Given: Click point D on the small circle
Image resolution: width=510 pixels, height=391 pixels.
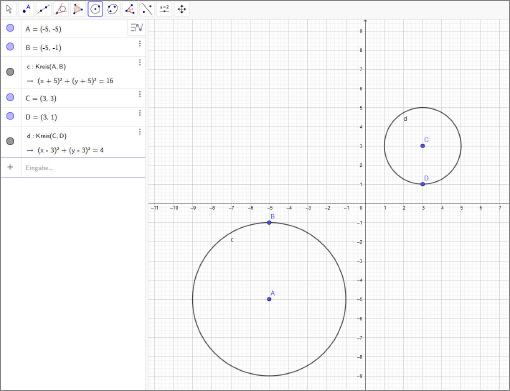Looking at the screenshot, I should 423,184.
